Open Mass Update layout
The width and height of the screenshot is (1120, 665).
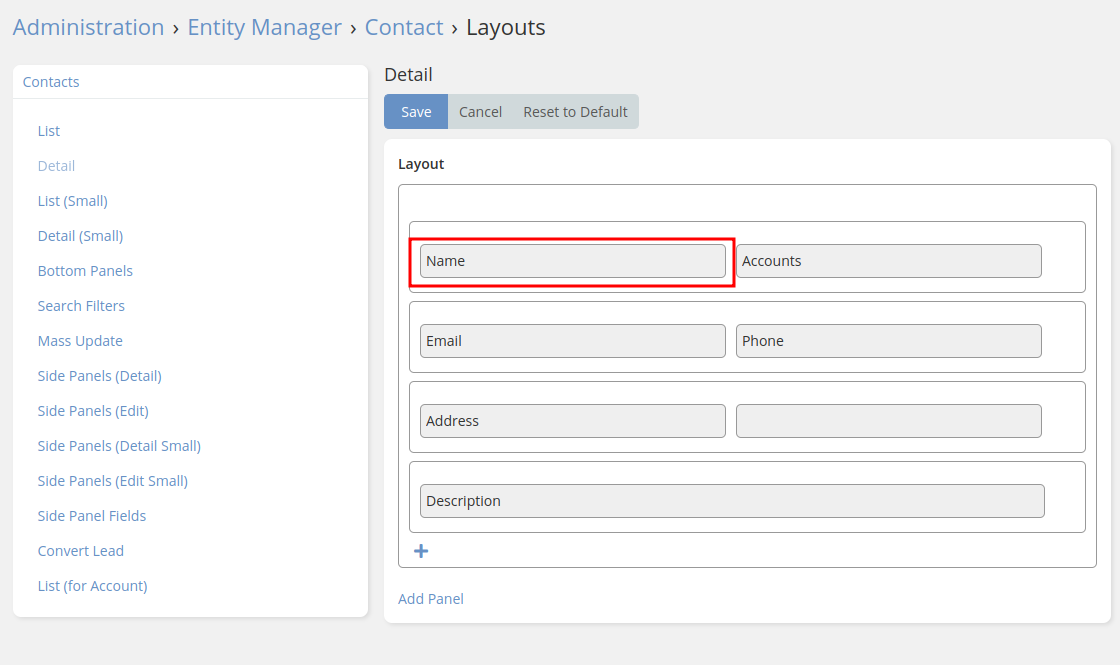pyautogui.click(x=80, y=341)
